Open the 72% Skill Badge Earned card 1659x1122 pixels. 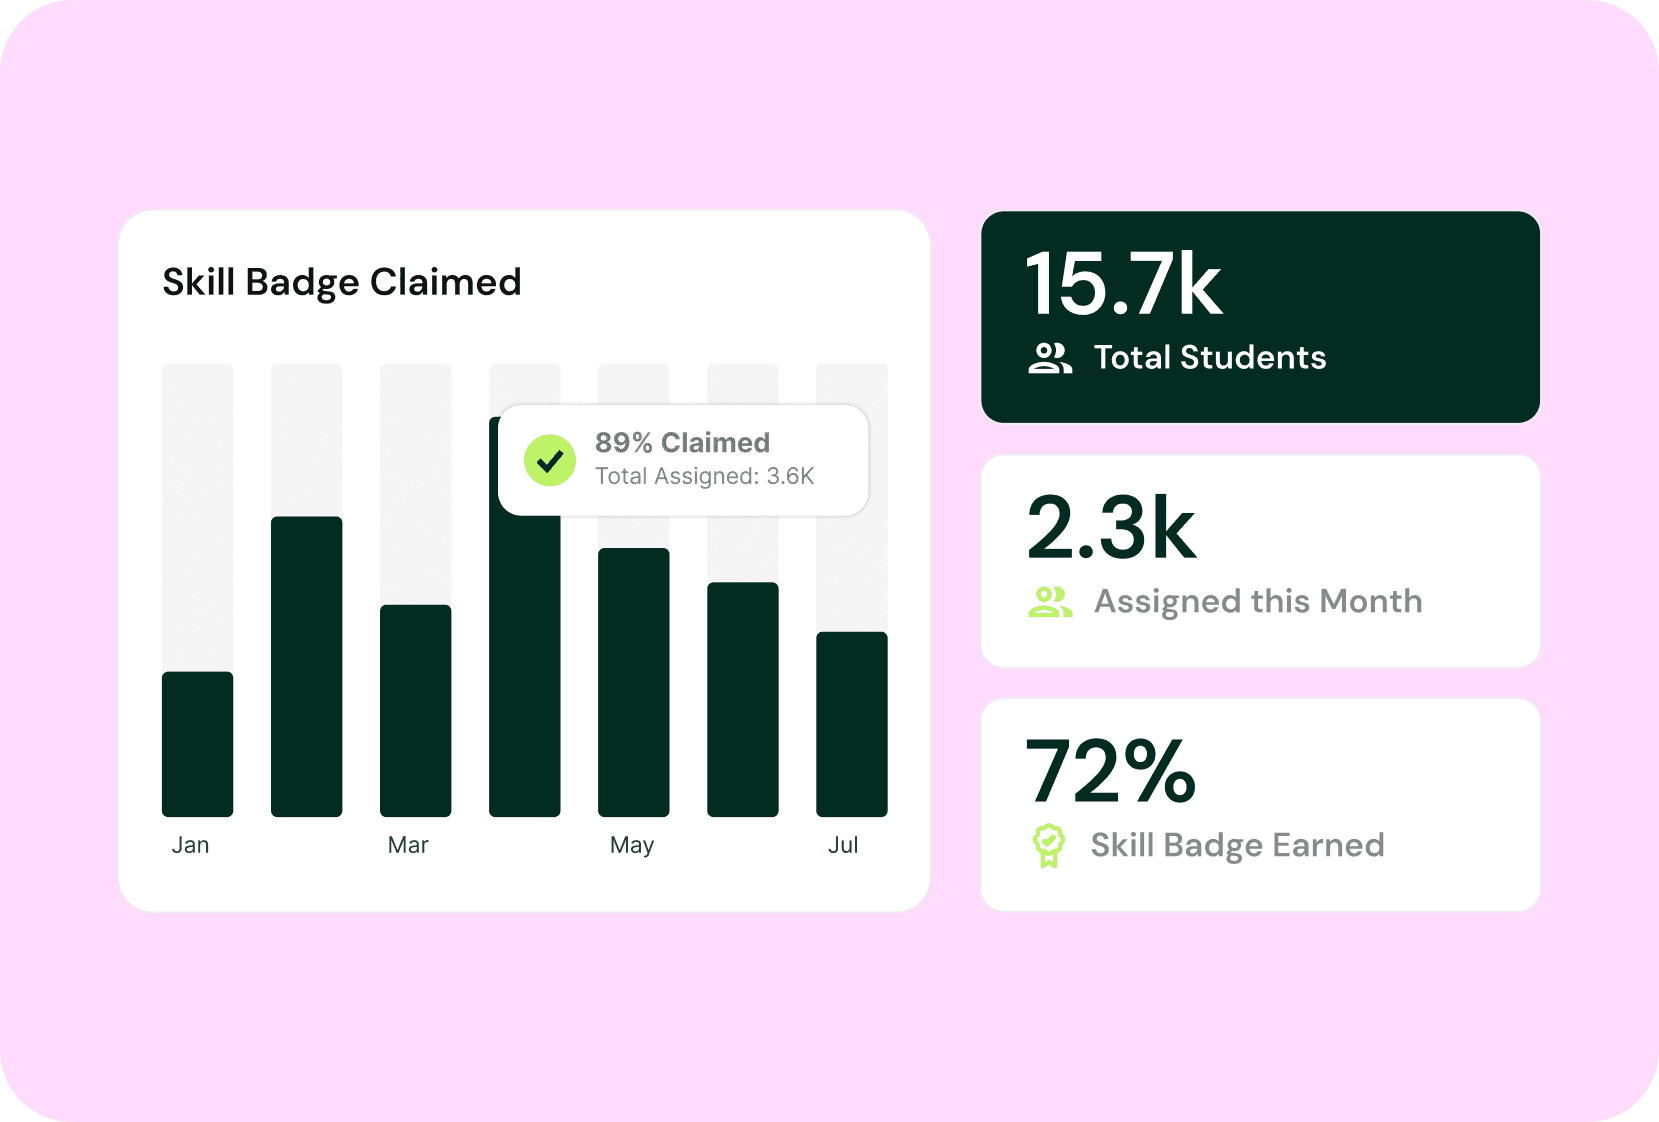point(1260,805)
